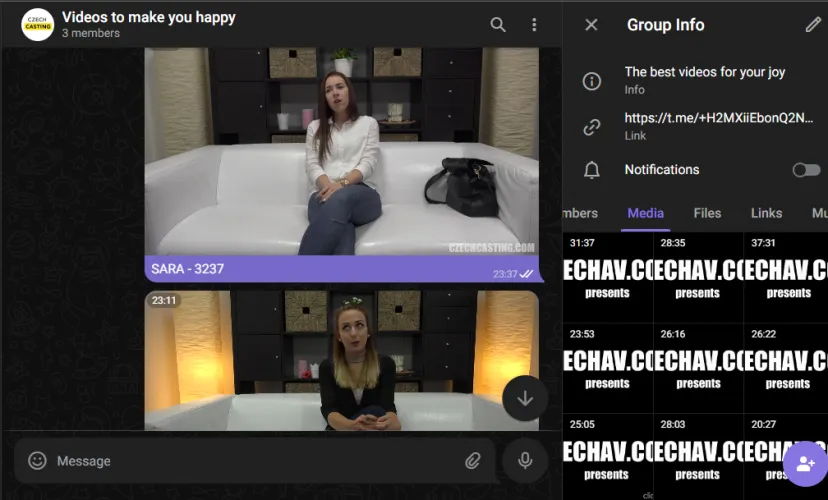The image size is (828, 500).
Task: Click the link chain icon
Action: 591,127
